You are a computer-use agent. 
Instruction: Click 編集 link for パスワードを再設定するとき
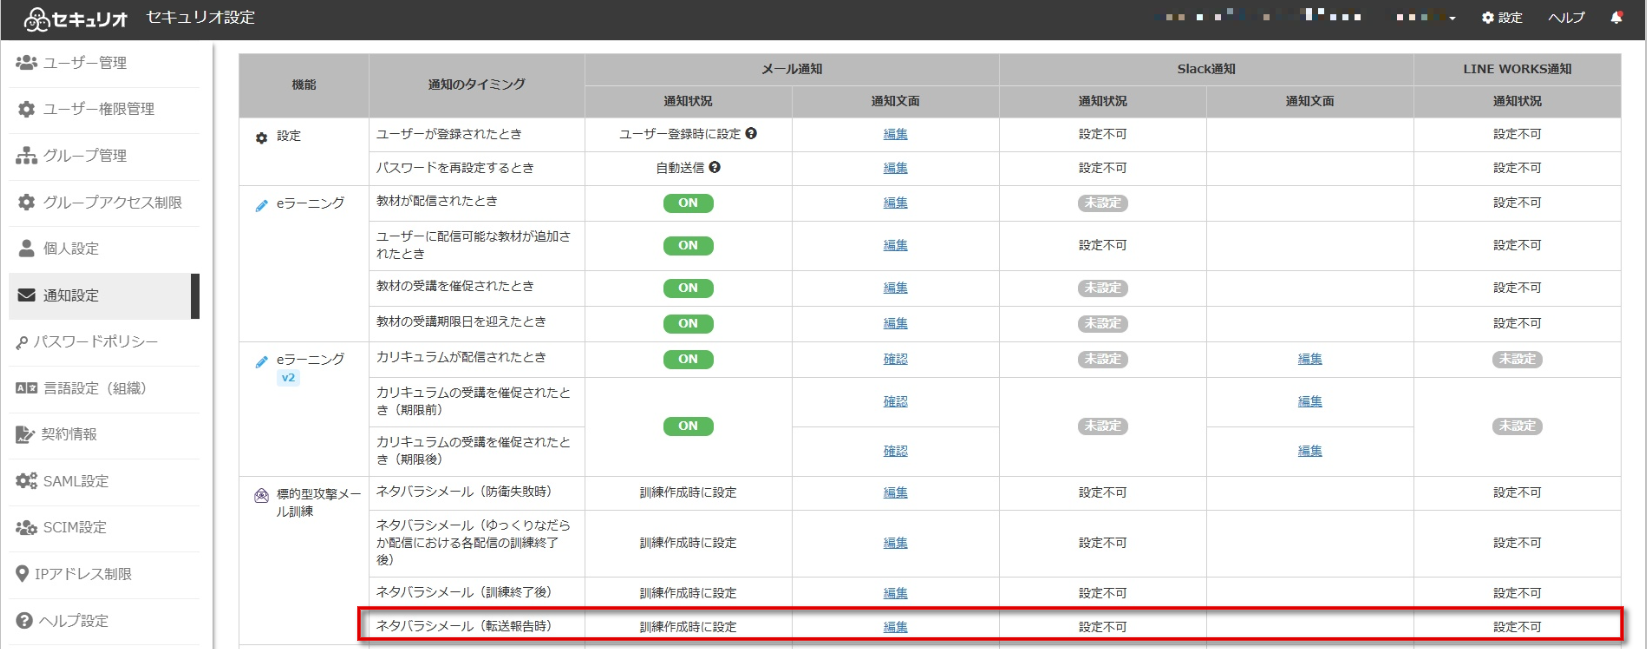tap(895, 168)
